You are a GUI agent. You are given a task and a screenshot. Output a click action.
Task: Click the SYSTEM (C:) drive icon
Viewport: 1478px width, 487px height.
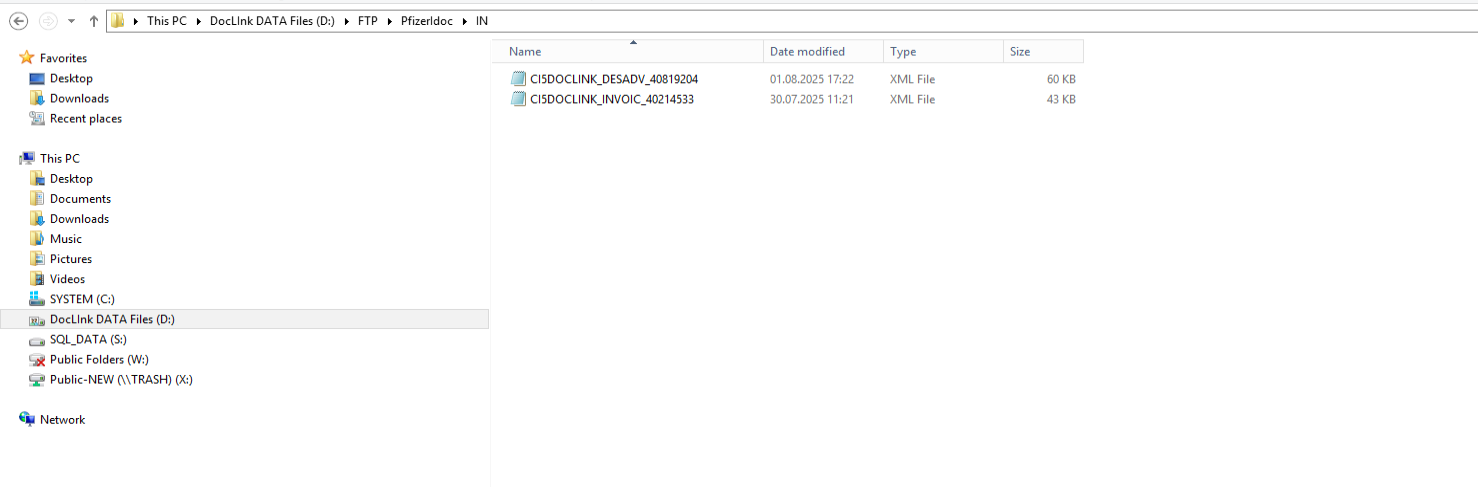(x=37, y=298)
